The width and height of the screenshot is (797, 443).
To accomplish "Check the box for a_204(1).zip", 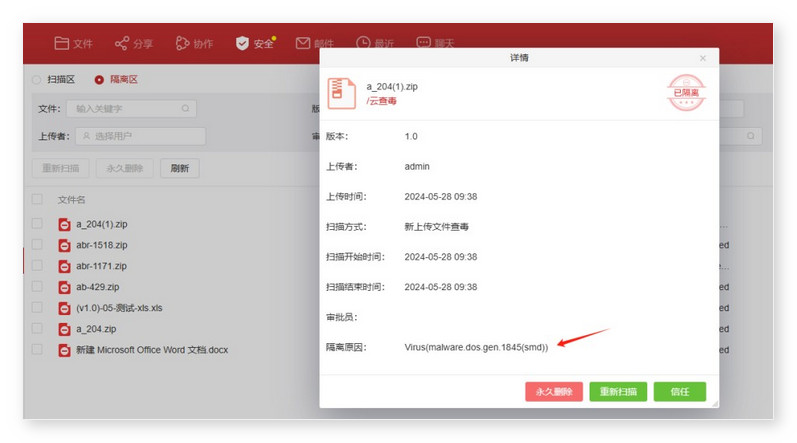I will point(37,224).
